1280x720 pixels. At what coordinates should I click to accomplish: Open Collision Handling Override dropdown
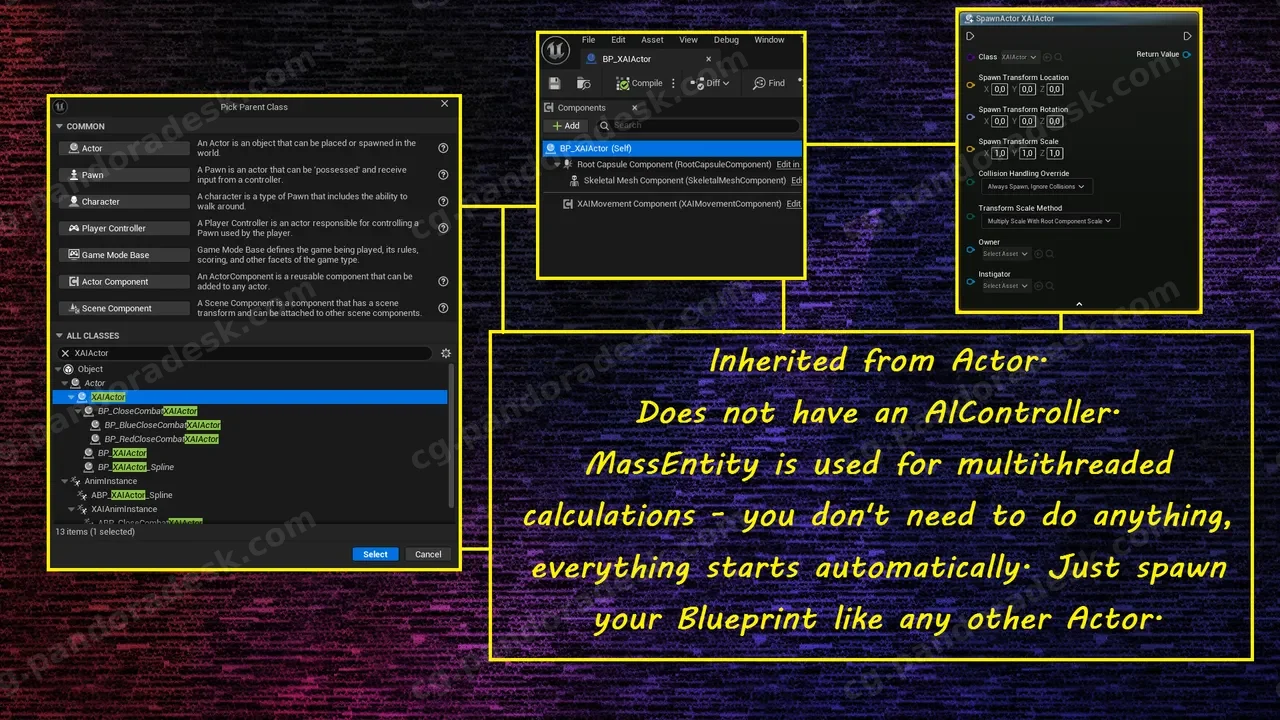click(1035, 186)
